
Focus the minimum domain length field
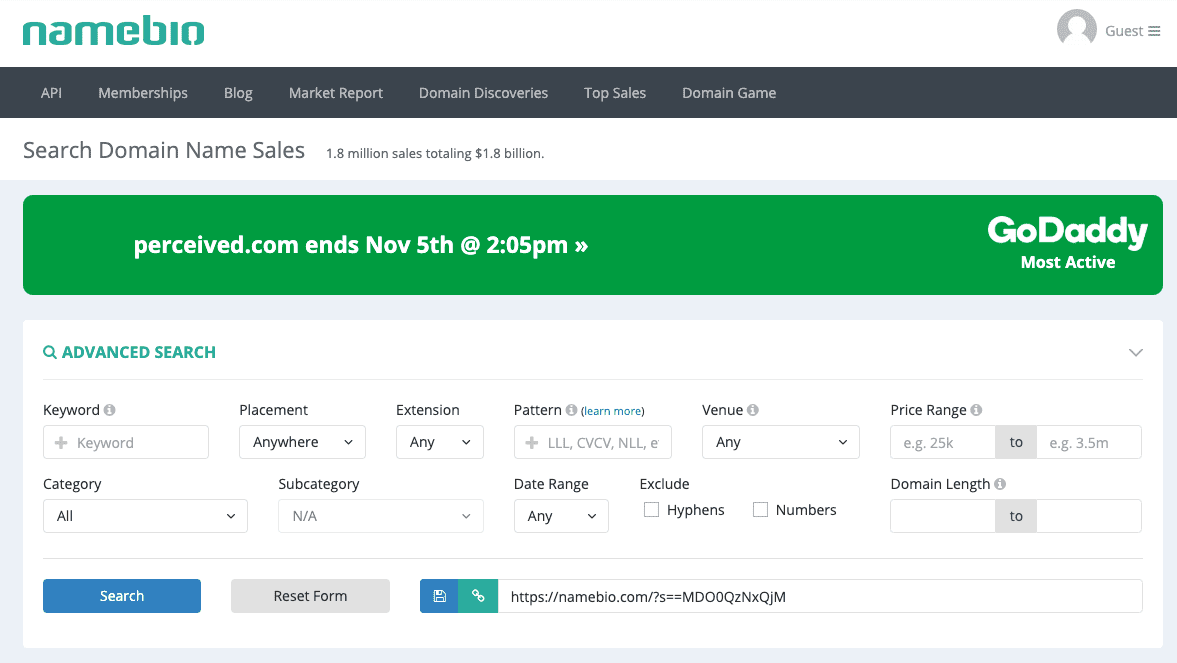click(x=943, y=516)
